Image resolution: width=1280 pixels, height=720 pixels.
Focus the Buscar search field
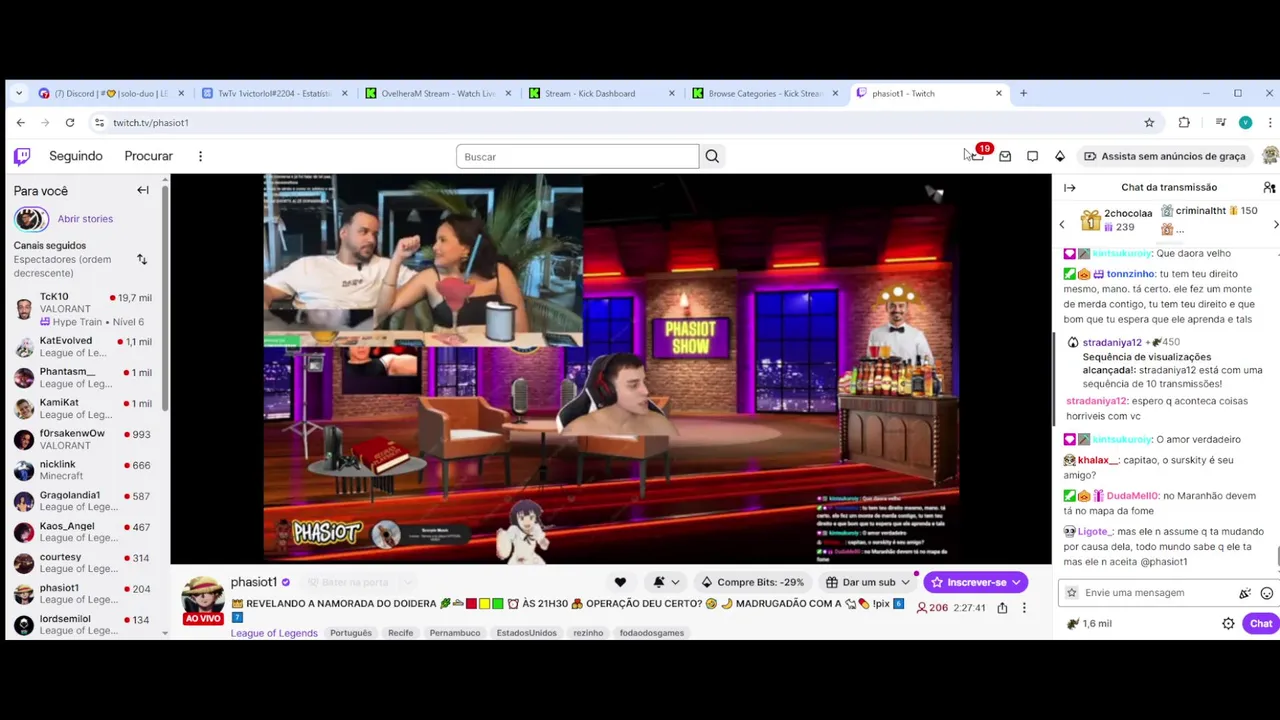click(x=577, y=156)
